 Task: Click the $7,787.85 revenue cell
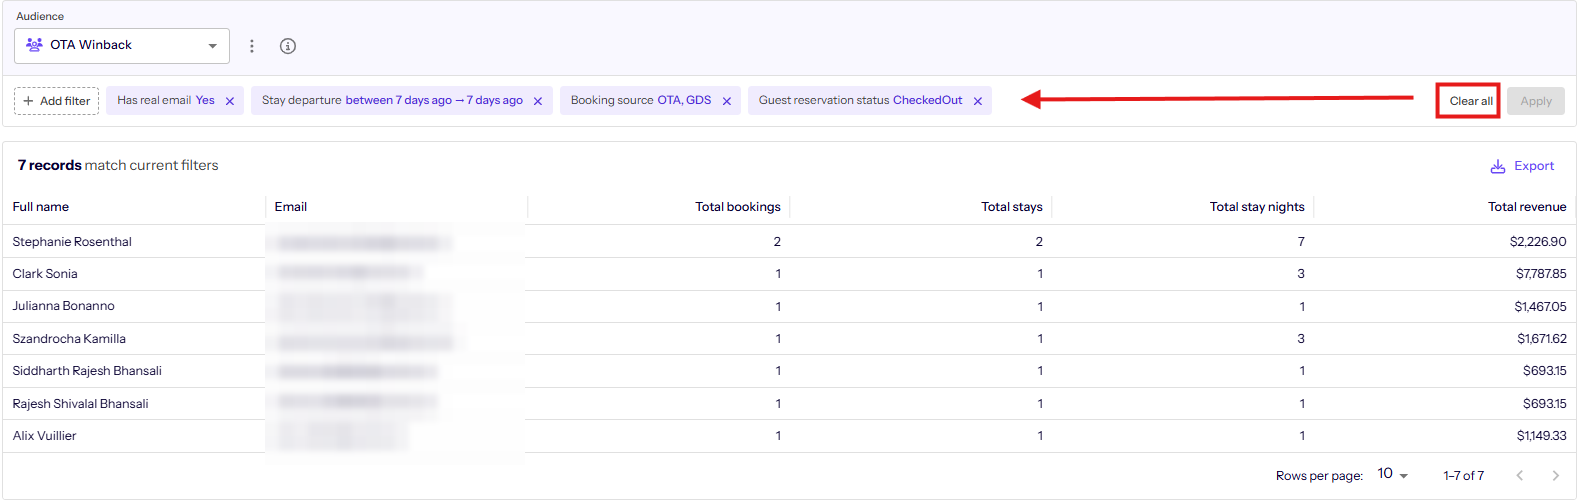pyautogui.click(x=1541, y=274)
